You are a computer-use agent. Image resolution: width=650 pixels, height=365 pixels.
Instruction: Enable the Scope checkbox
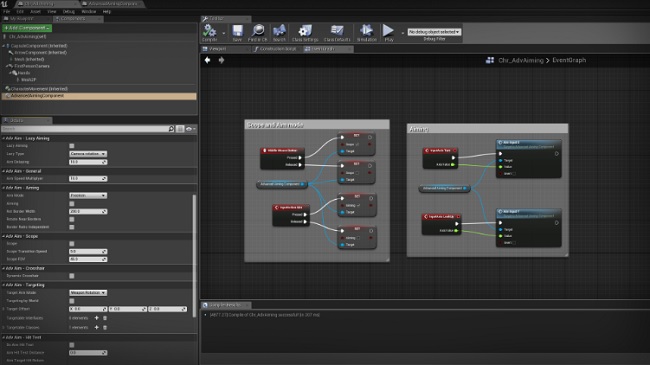click(x=72, y=243)
